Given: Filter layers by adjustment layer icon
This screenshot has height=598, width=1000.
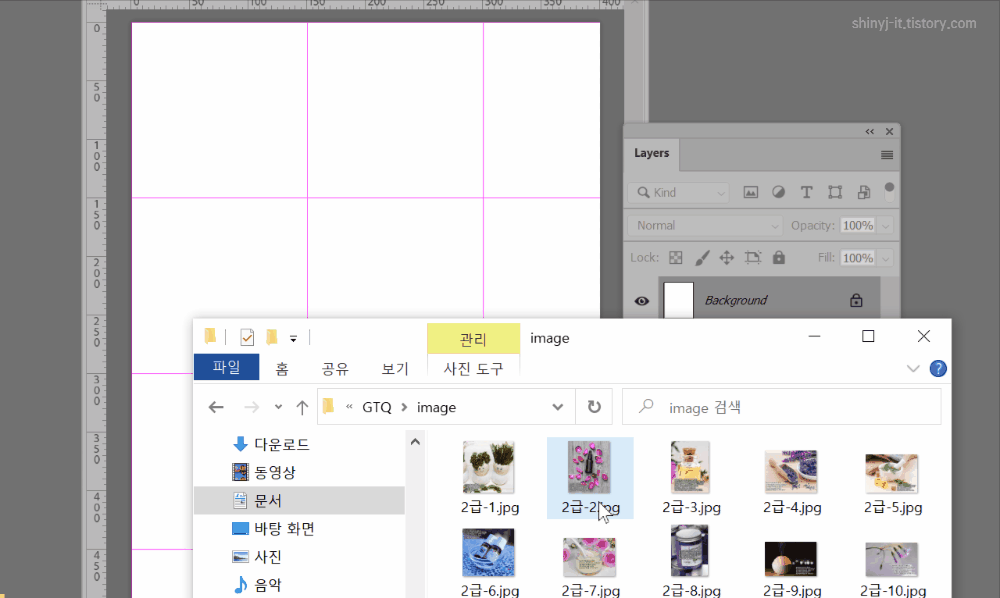Looking at the screenshot, I should pos(778,193).
